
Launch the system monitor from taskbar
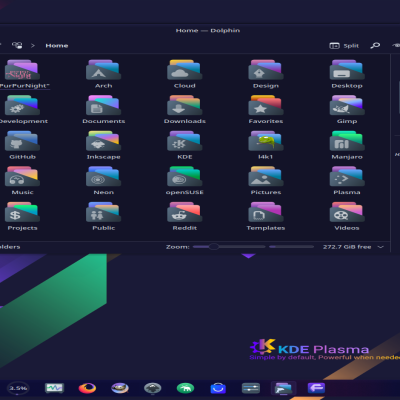(x=54, y=388)
